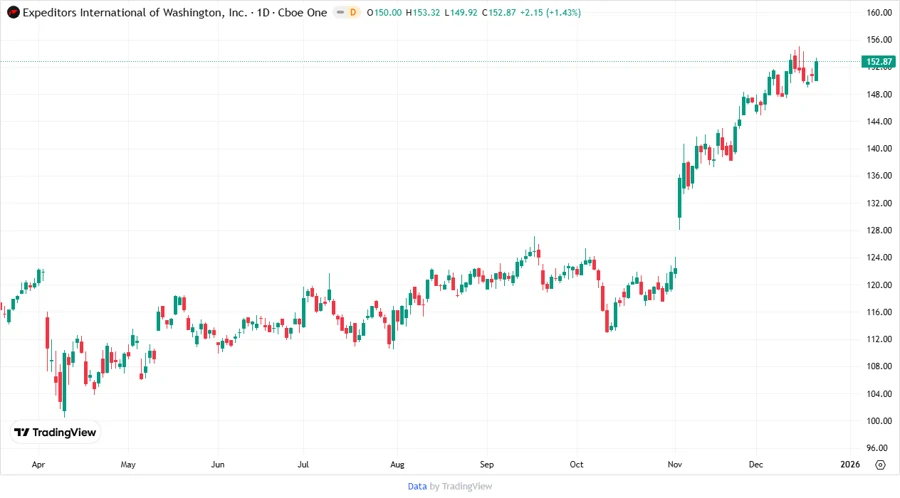Viewport: 900px width, 498px height.
Task: Click the 132.00 price axis label
Action: [879, 203]
